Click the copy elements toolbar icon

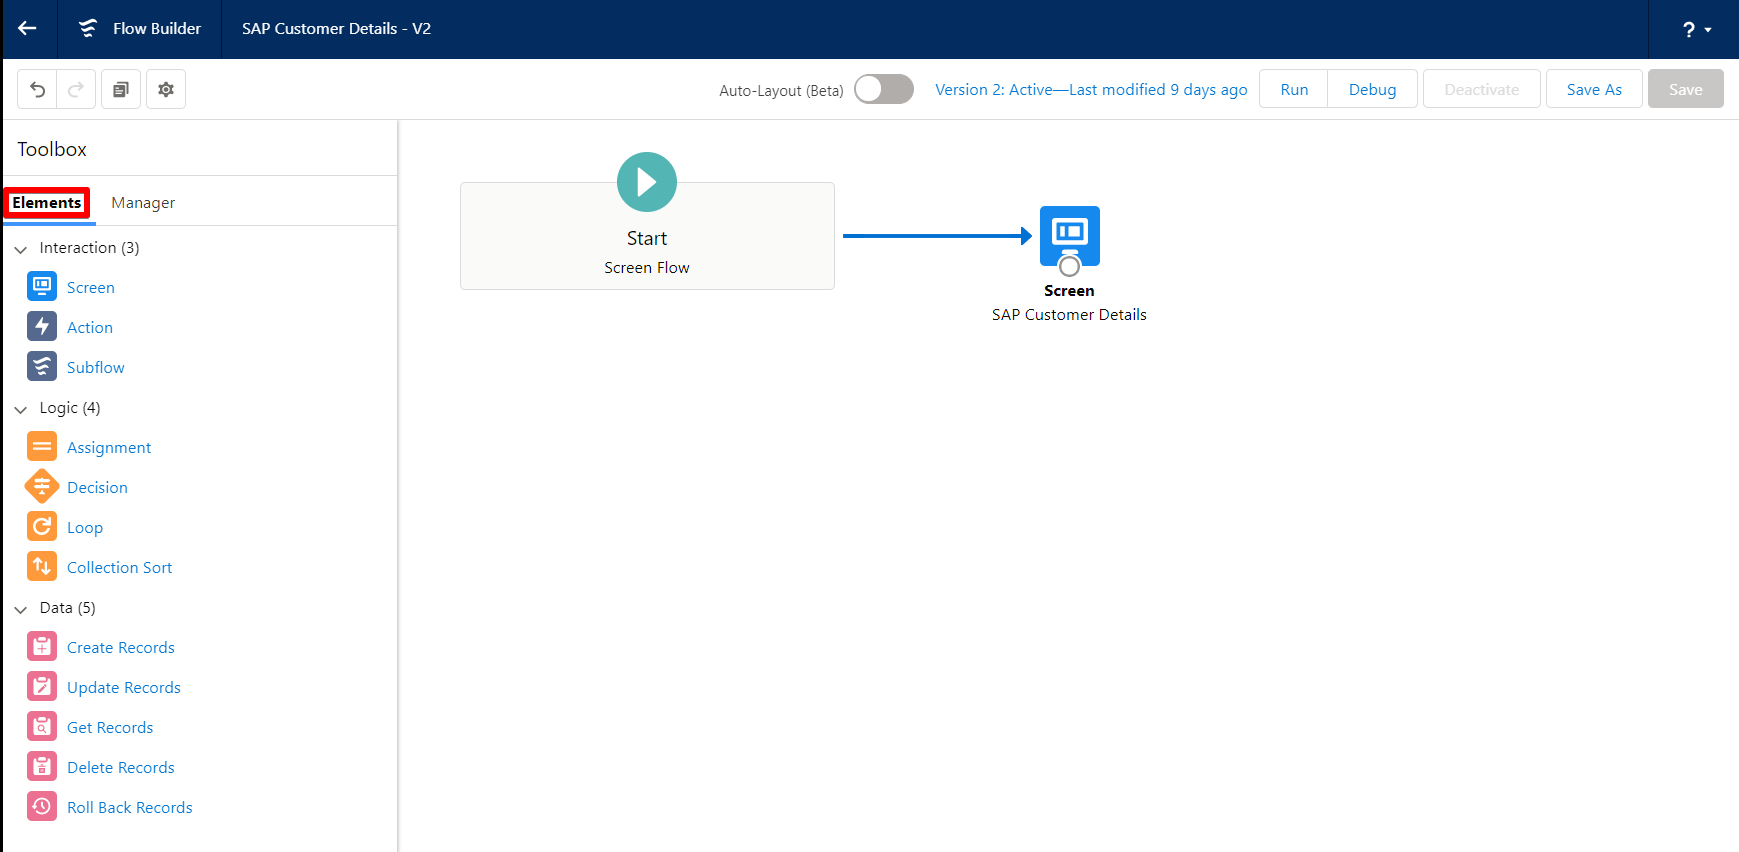[x=121, y=90]
